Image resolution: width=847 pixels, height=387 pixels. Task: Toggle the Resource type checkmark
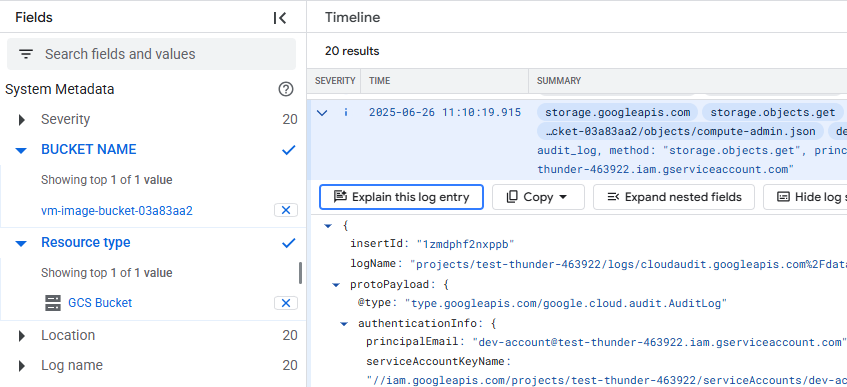pyautogui.click(x=289, y=243)
